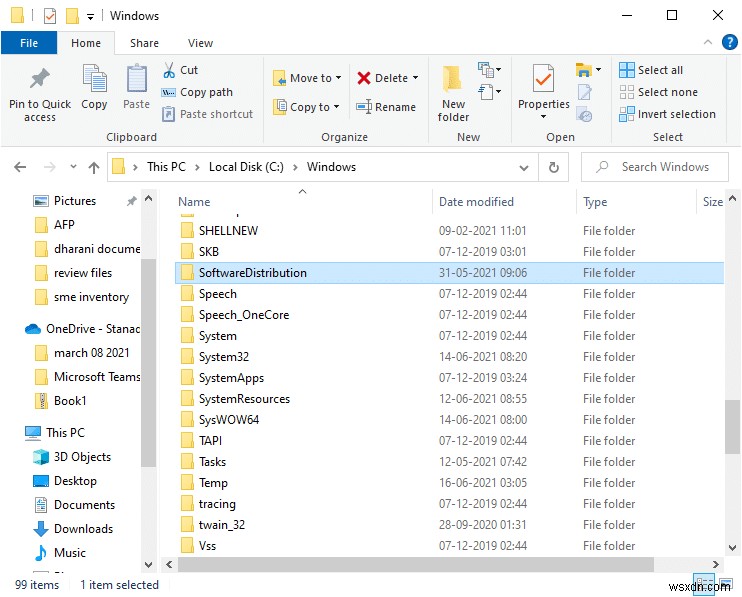Viewport: 742px width, 597px height.
Task: Create a New folder
Action: click(x=453, y=93)
